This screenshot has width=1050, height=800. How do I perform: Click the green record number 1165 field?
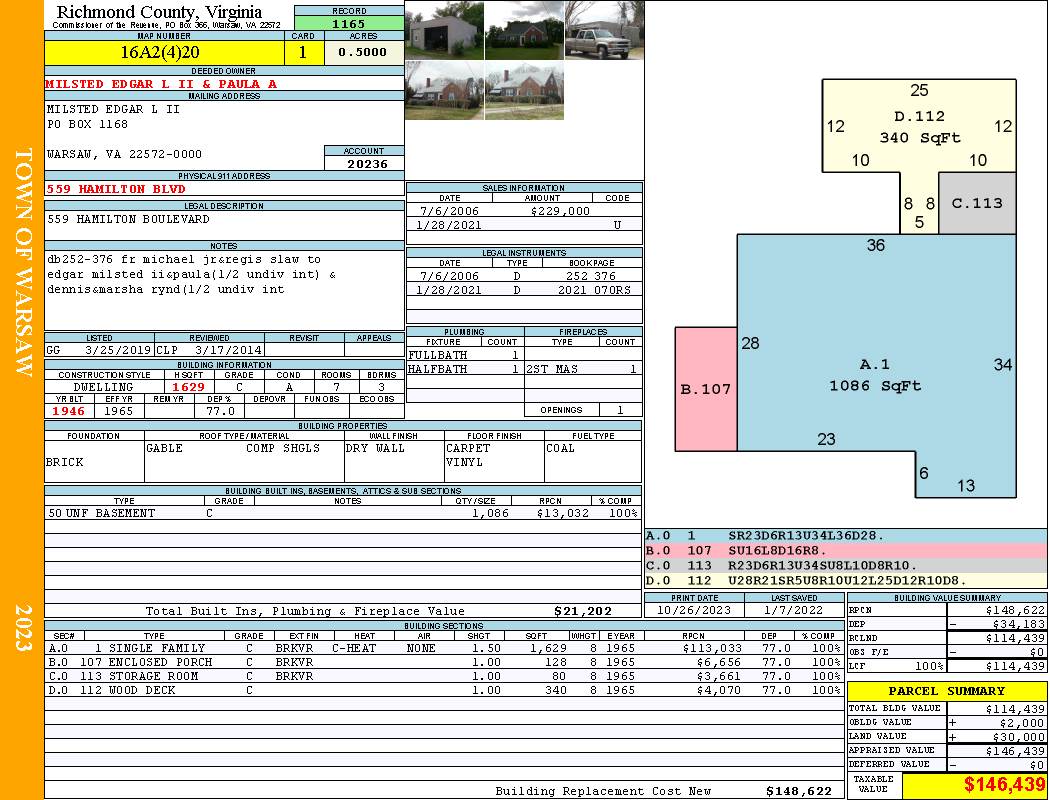click(x=349, y=22)
